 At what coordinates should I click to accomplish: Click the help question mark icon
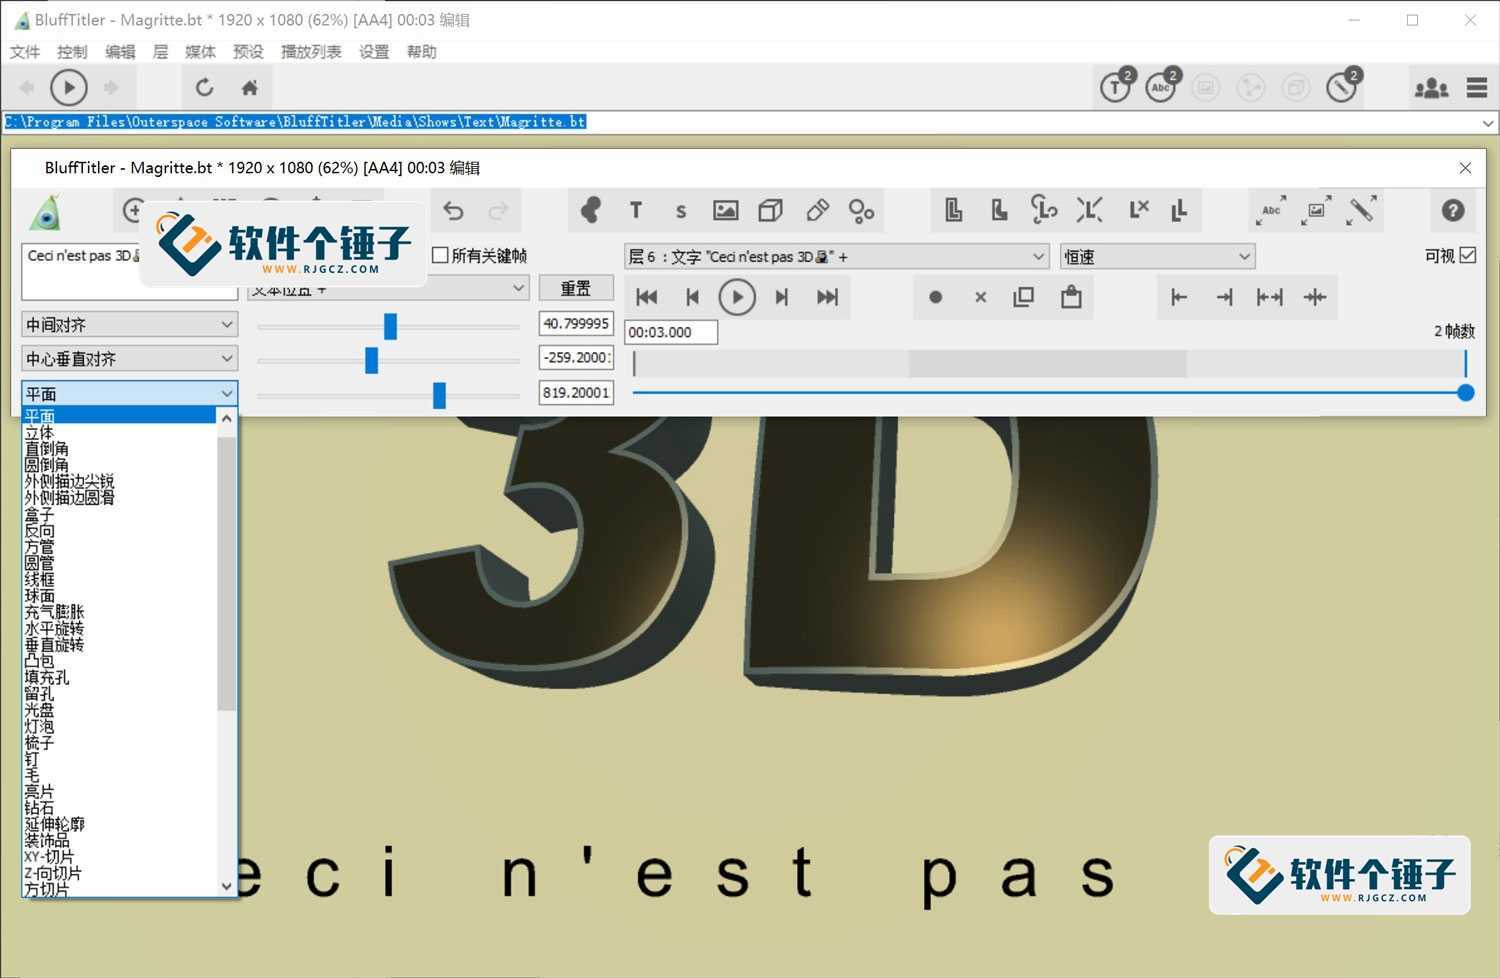[1452, 210]
